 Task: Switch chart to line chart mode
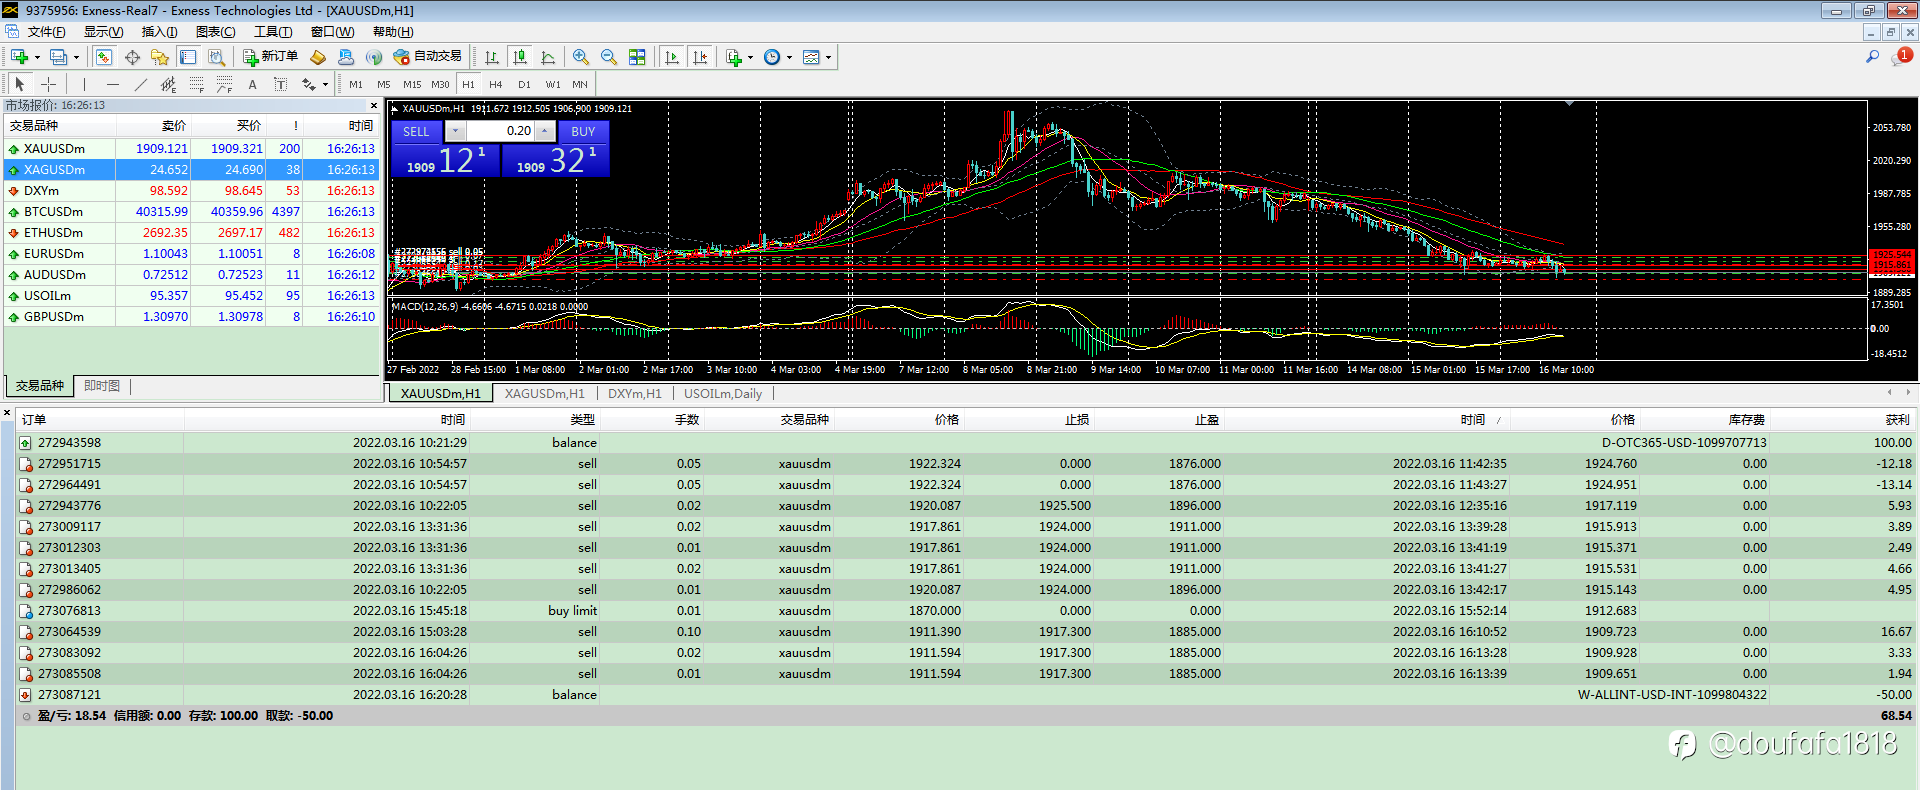click(x=548, y=57)
